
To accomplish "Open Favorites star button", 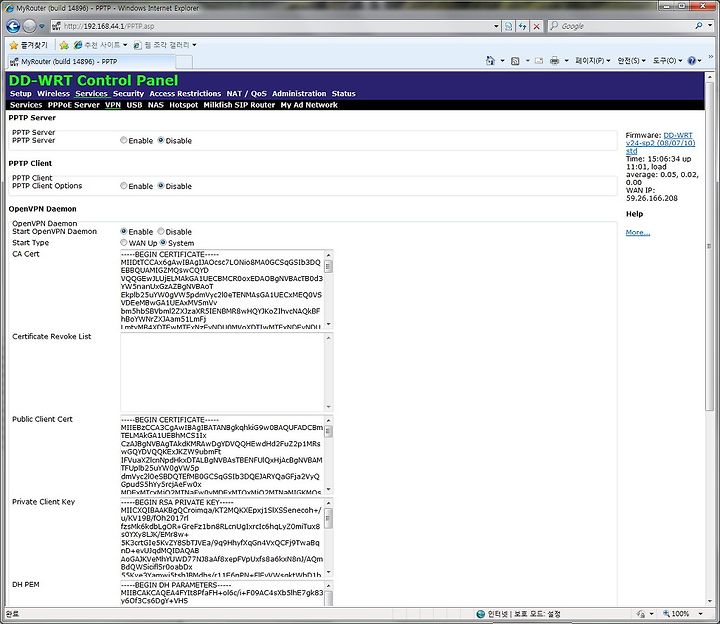I will tap(28, 45).
